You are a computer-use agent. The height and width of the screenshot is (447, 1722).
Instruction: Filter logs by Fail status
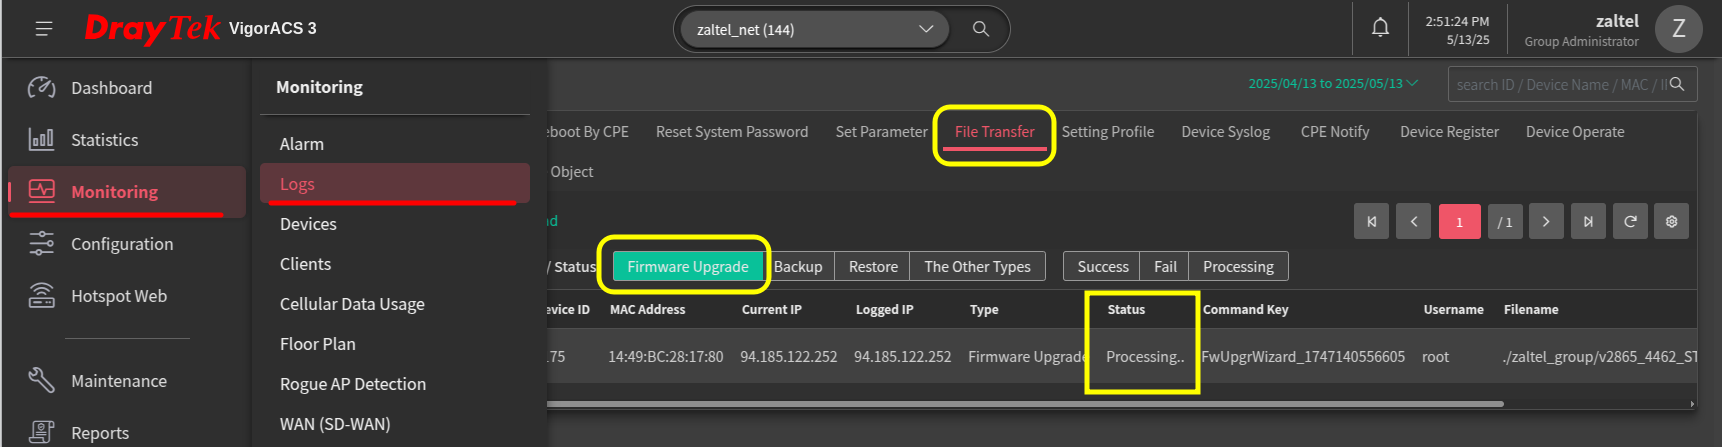1165,266
